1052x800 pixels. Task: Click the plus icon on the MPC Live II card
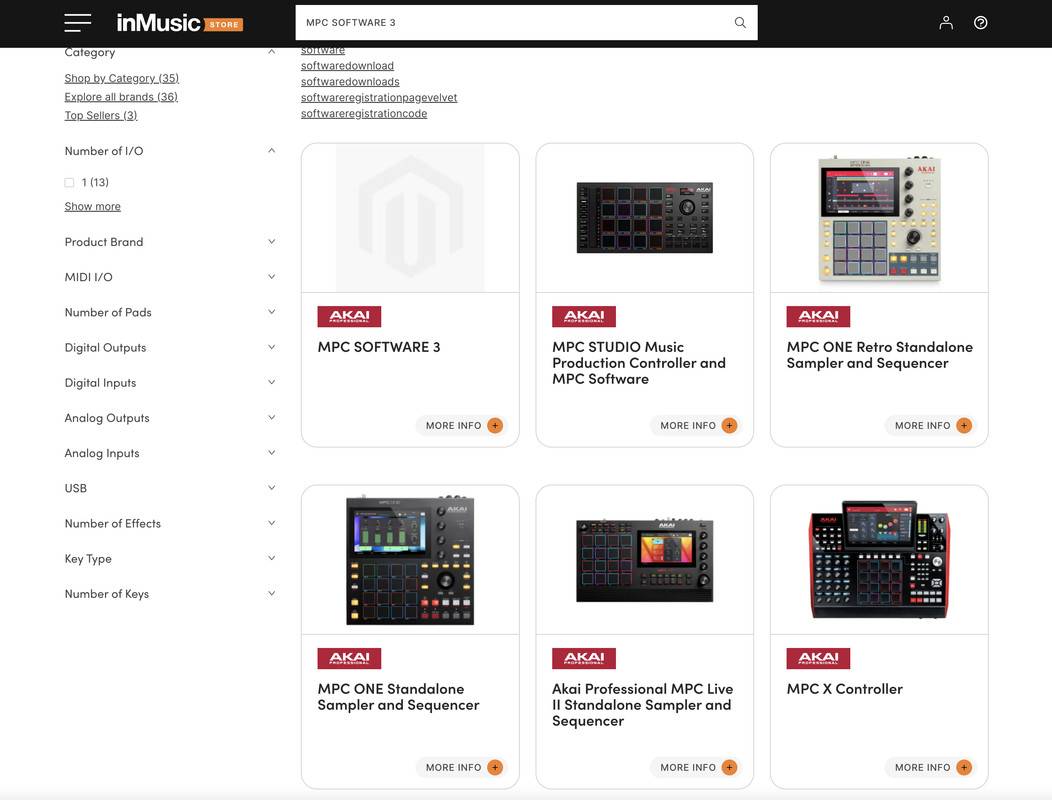(729, 767)
